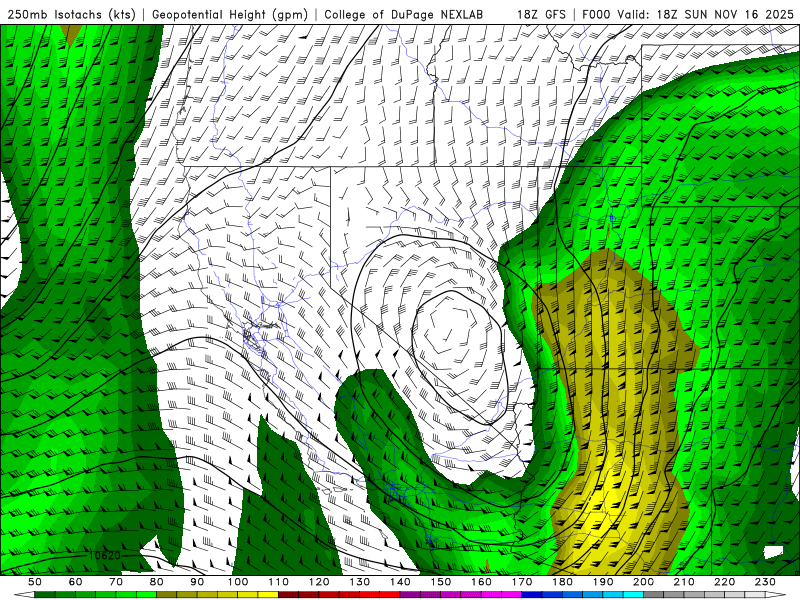Select the dark blue swatch starting at 170

532,594
